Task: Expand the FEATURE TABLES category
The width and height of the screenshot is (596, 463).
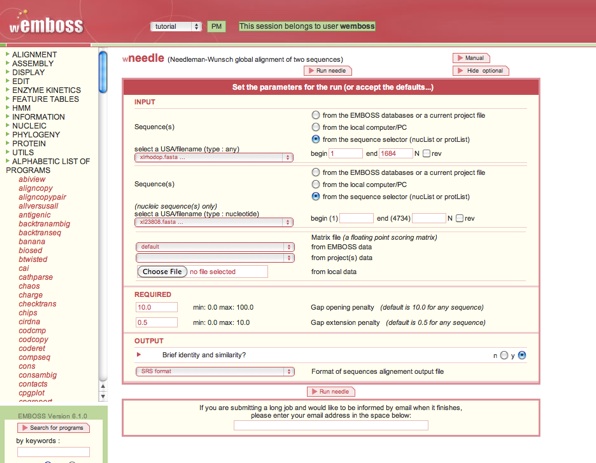Action: [x=46, y=99]
